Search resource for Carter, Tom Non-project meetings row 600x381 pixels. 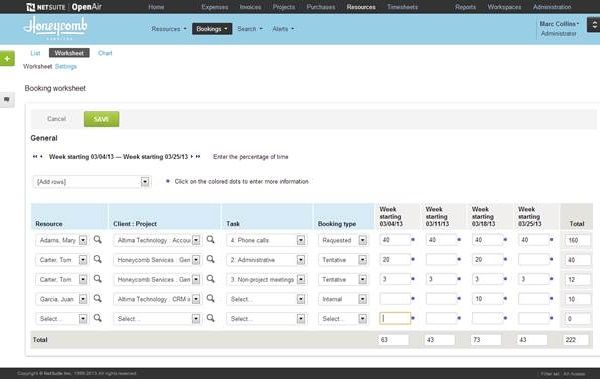(98, 279)
